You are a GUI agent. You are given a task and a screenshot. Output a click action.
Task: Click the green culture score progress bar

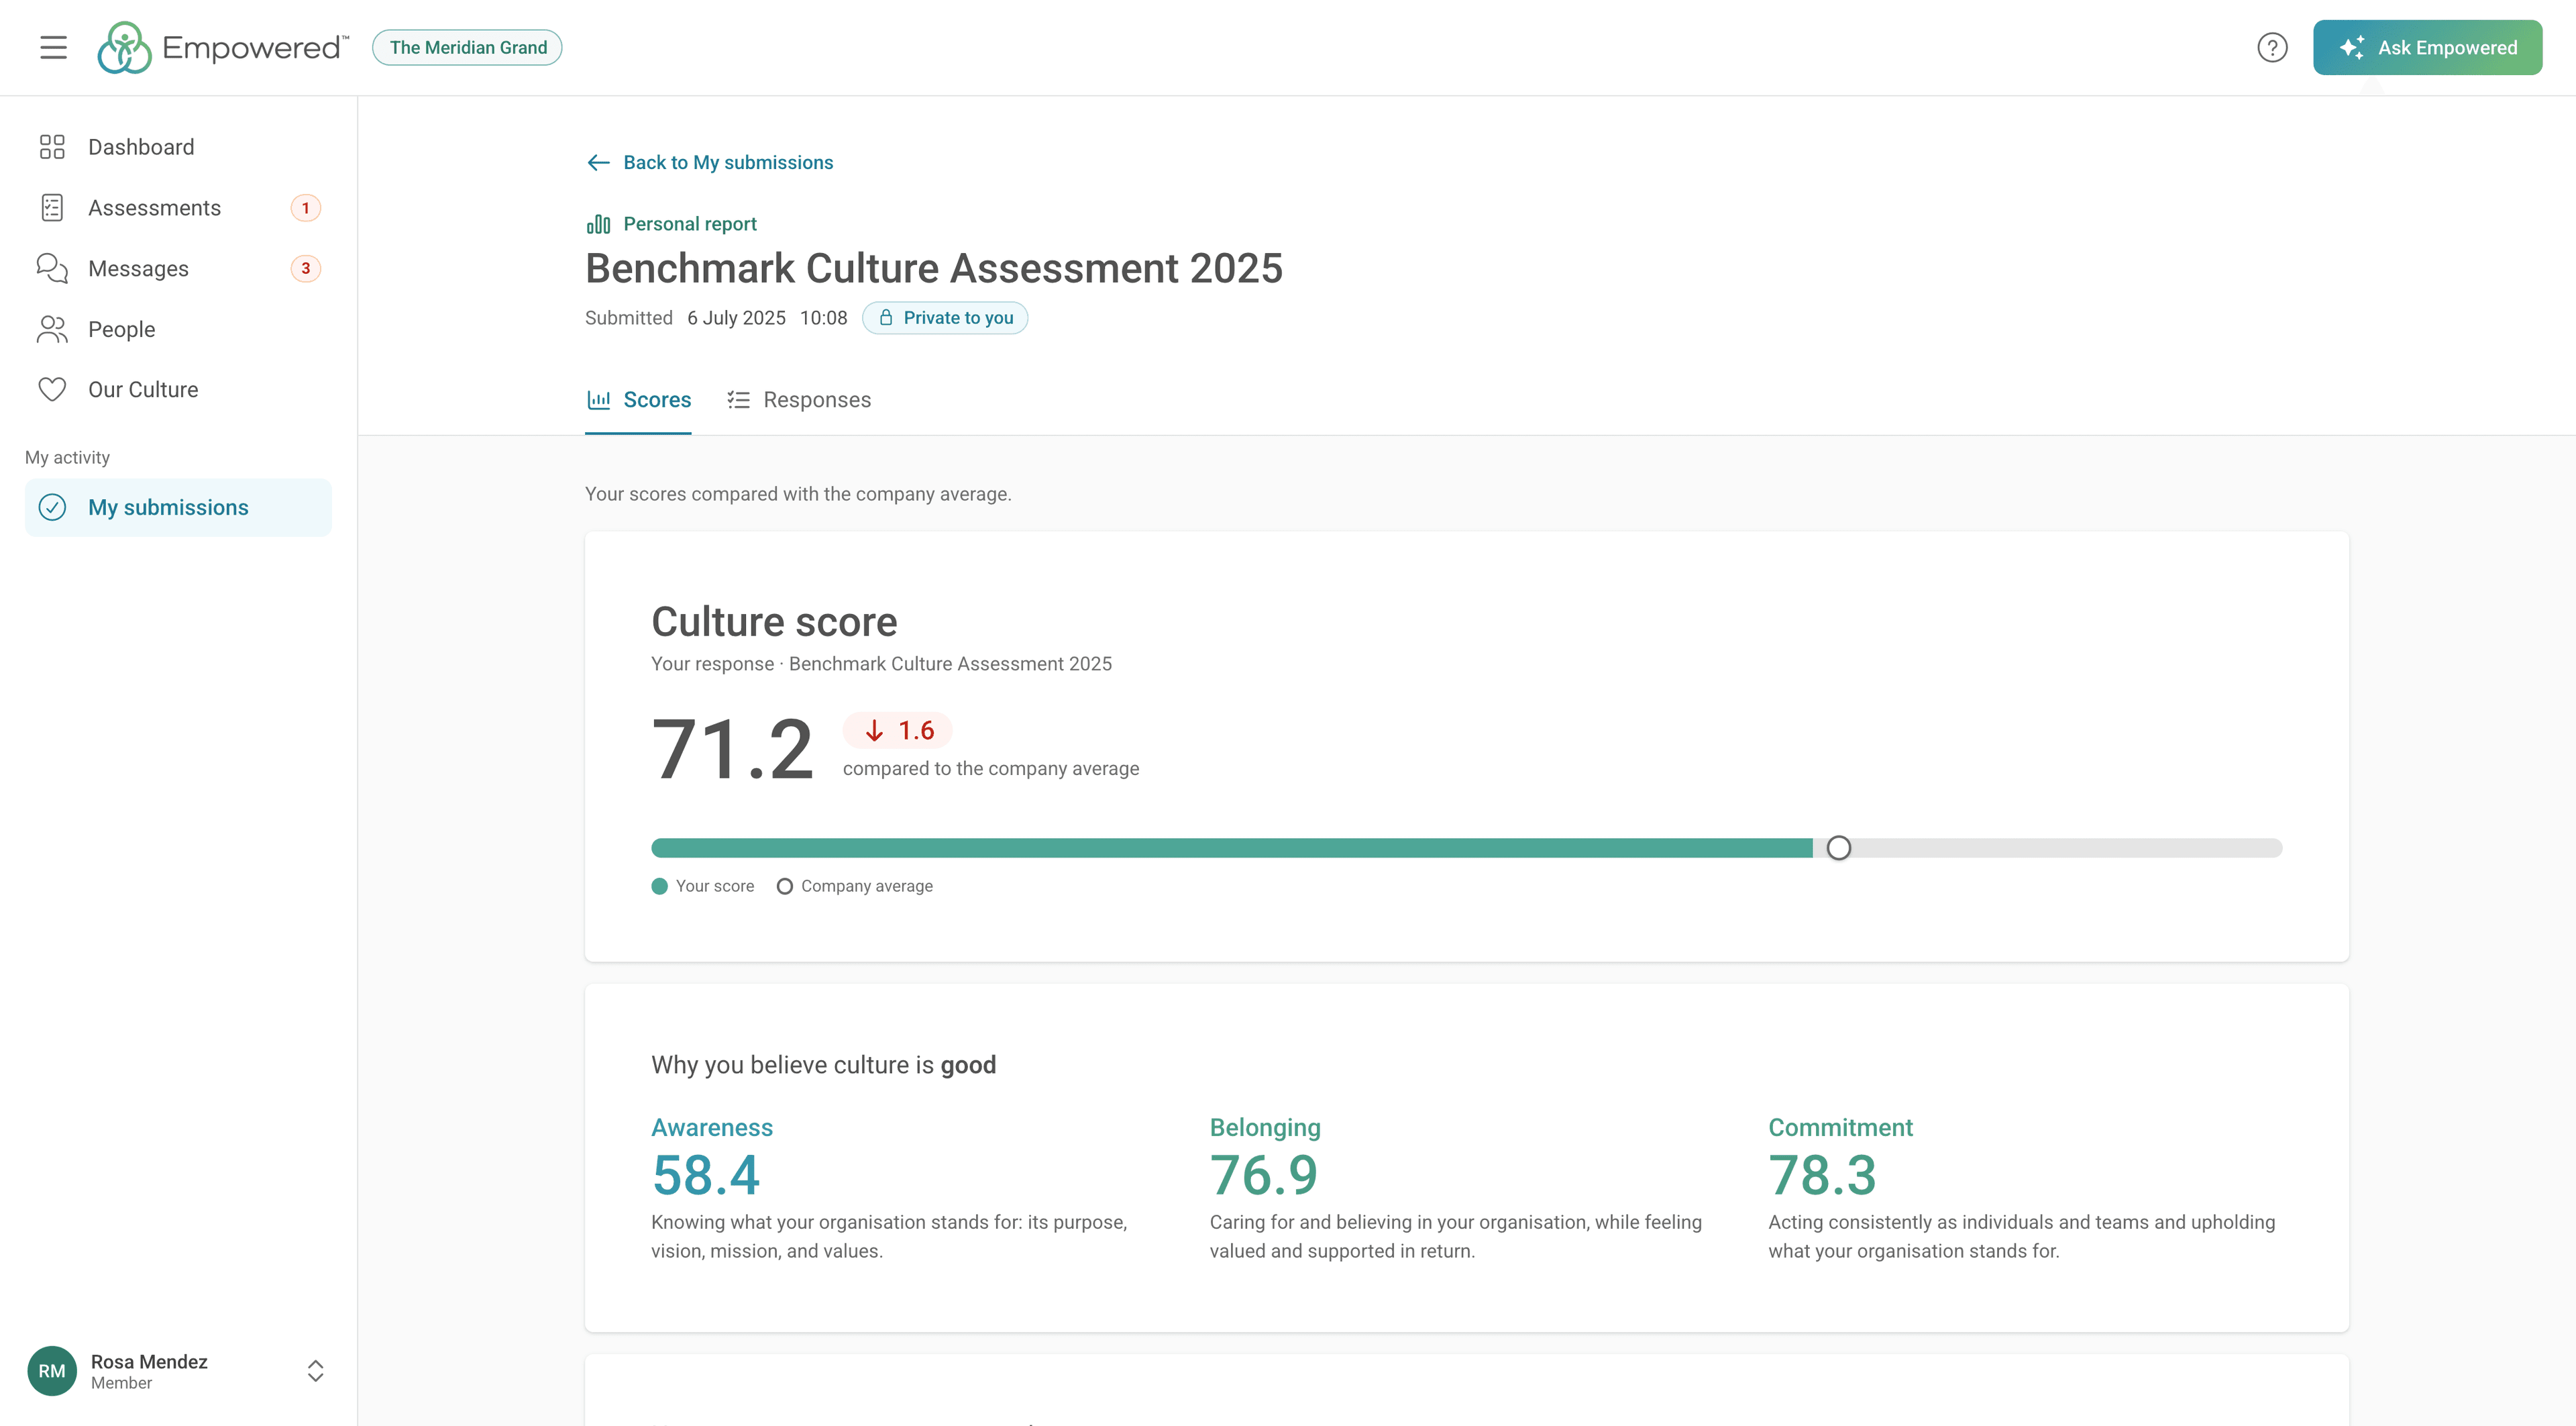click(x=1232, y=848)
